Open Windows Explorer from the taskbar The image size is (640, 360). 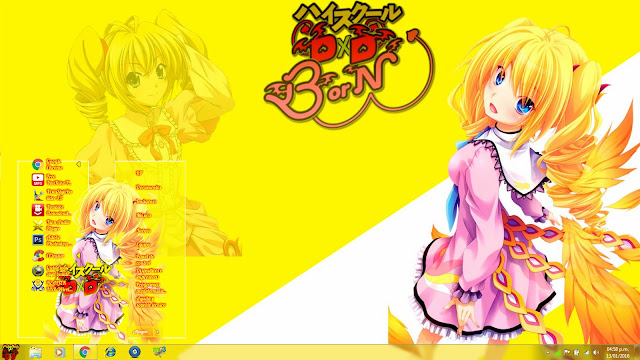[36, 352]
